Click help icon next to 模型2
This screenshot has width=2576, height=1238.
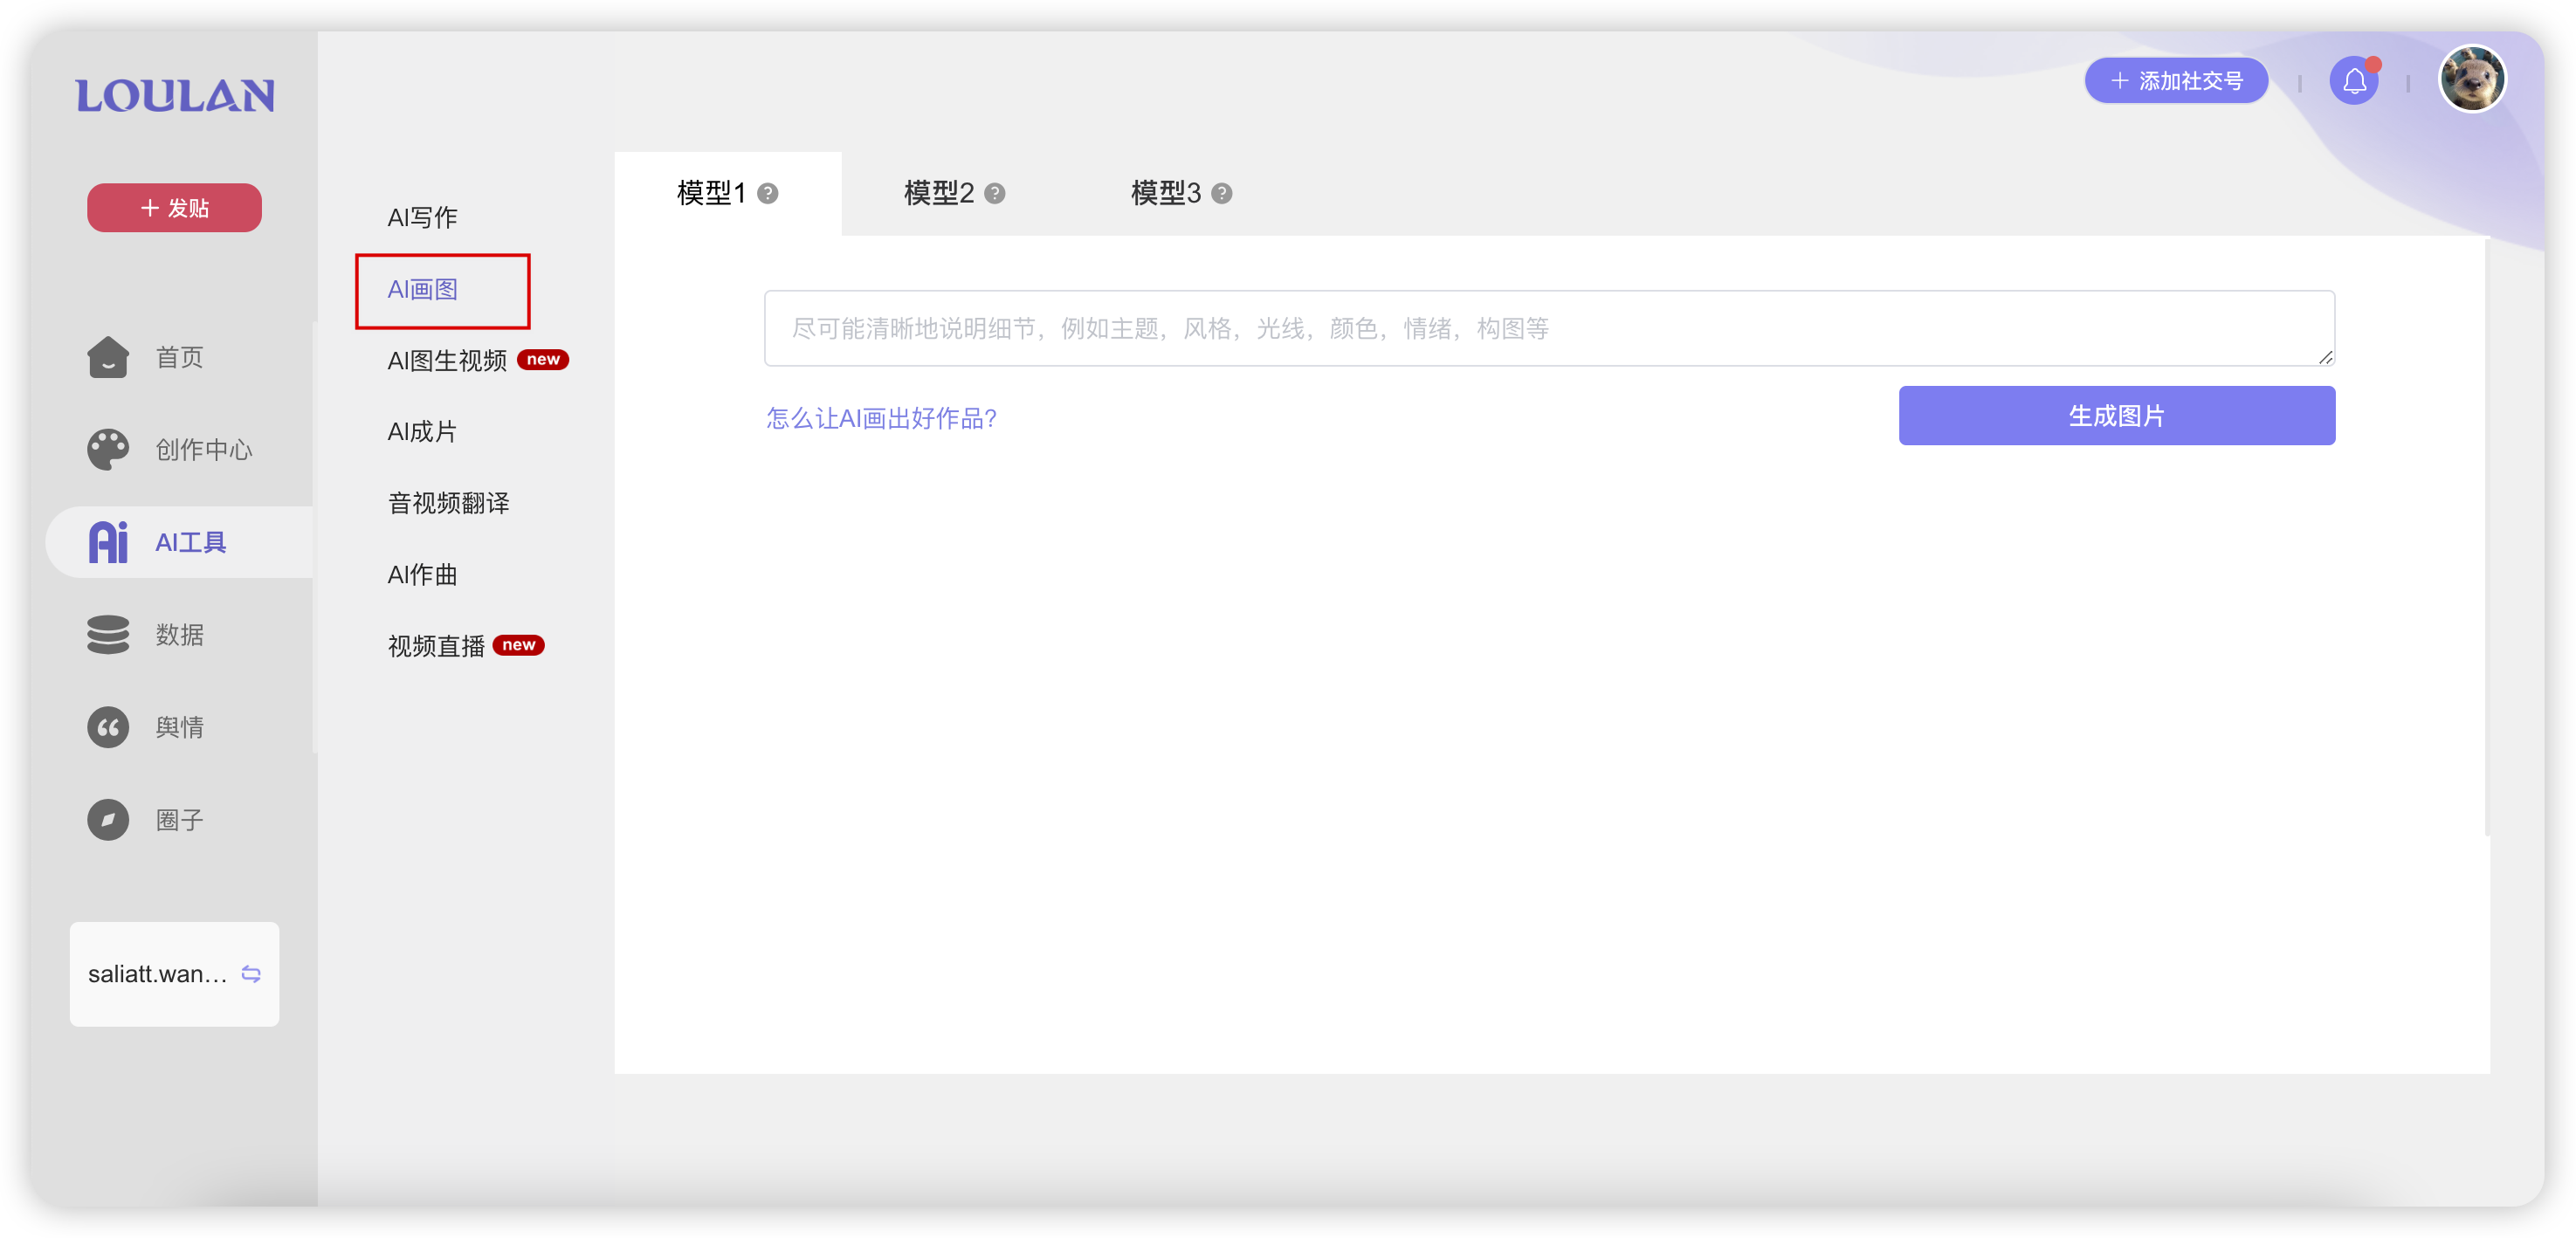(x=994, y=193)
